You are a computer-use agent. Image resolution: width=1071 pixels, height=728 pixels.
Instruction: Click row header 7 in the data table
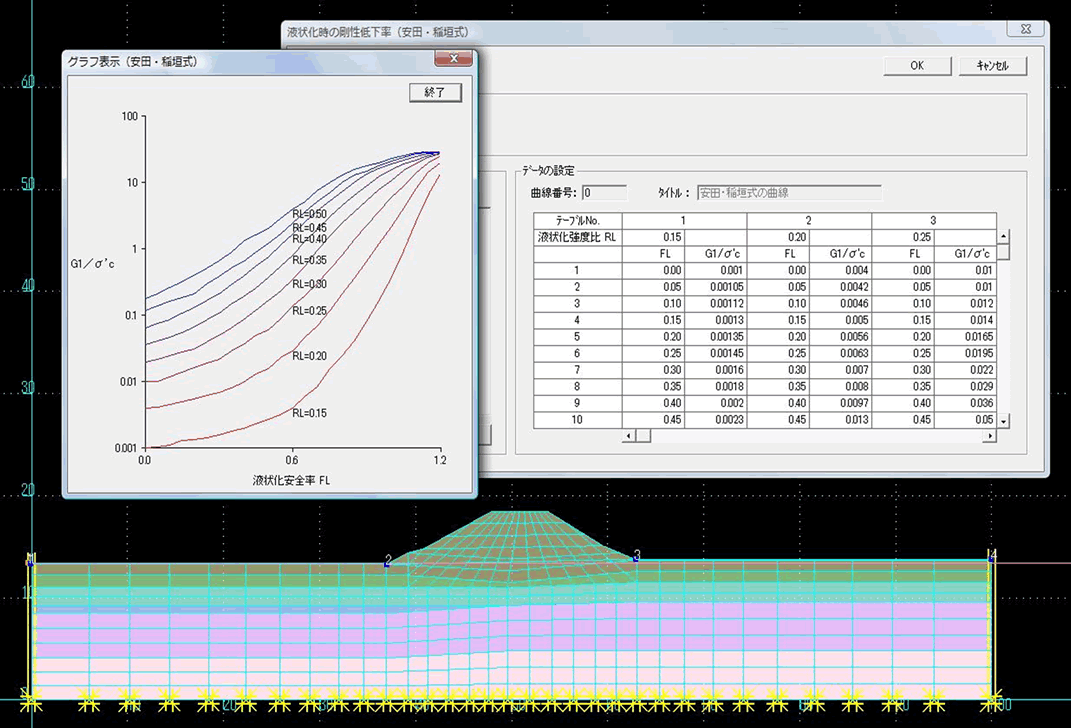click(x=577, y=370)
